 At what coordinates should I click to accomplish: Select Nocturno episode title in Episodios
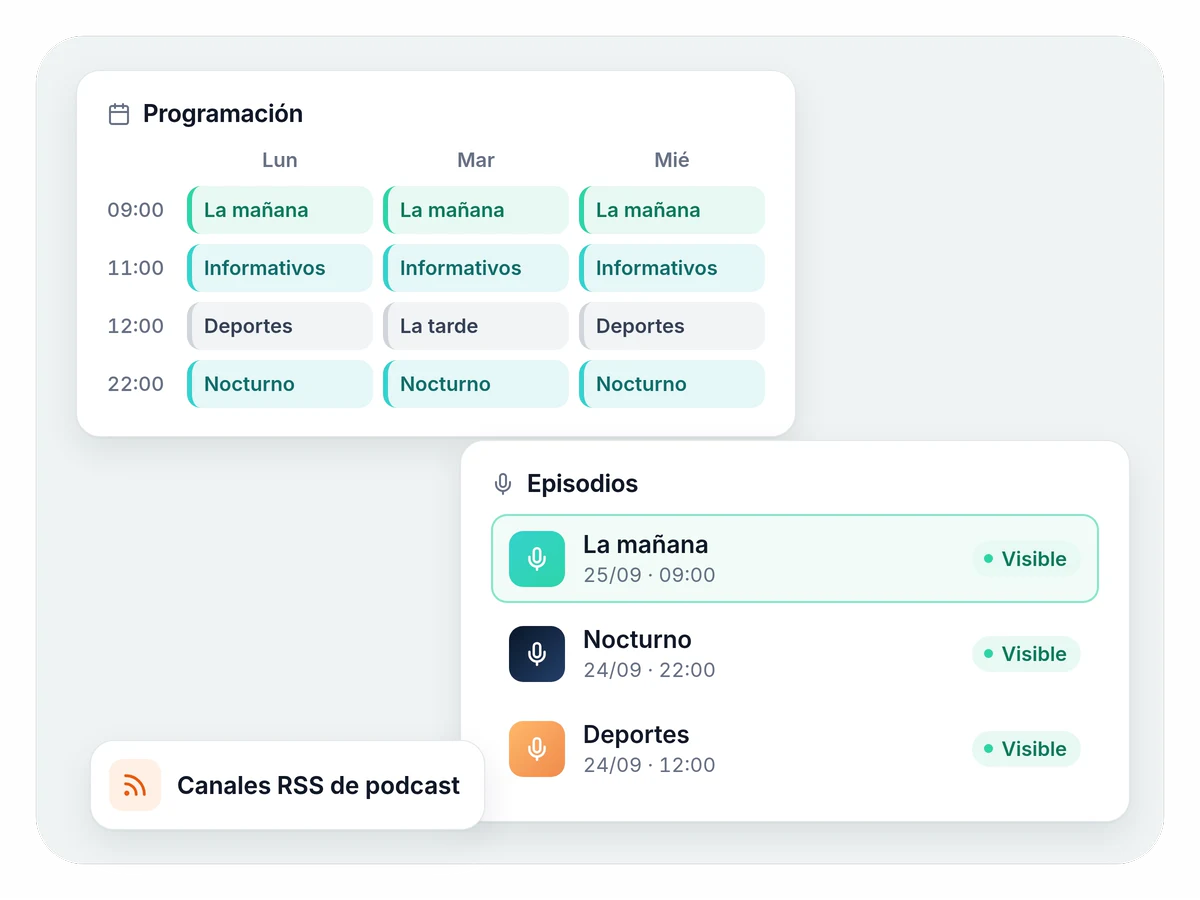[637, 640]
